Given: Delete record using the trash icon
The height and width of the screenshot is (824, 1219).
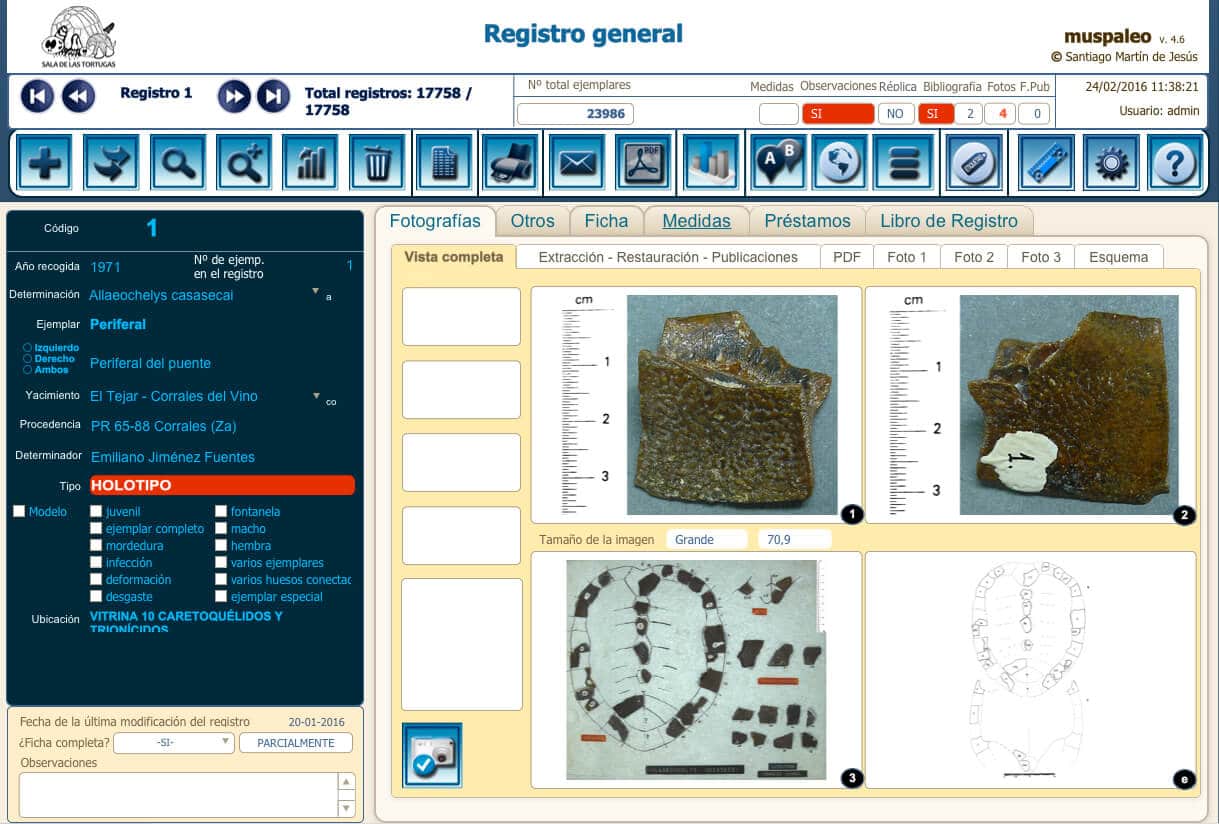Looking at the screenshot, I should (x=377, y=163).
